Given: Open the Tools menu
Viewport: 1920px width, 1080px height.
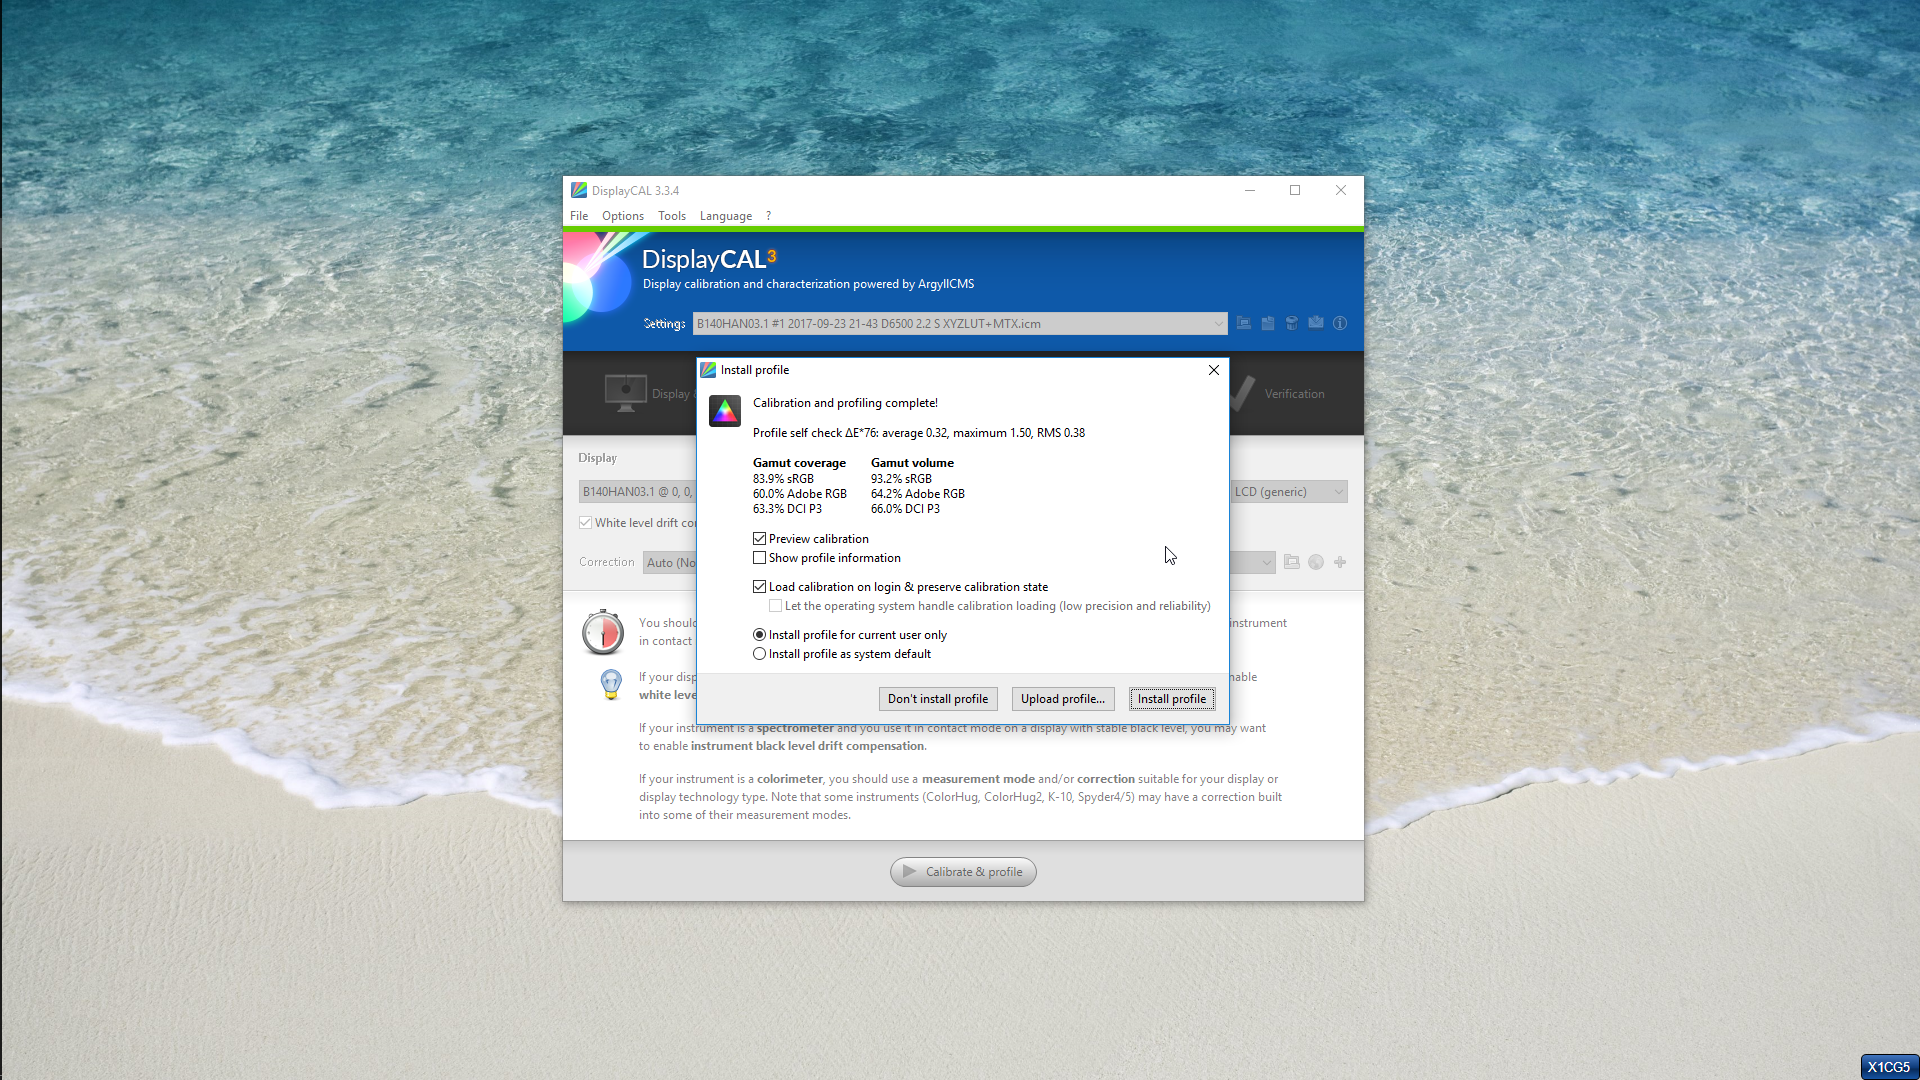Looking at the screenshot, I should pos(672,216).
